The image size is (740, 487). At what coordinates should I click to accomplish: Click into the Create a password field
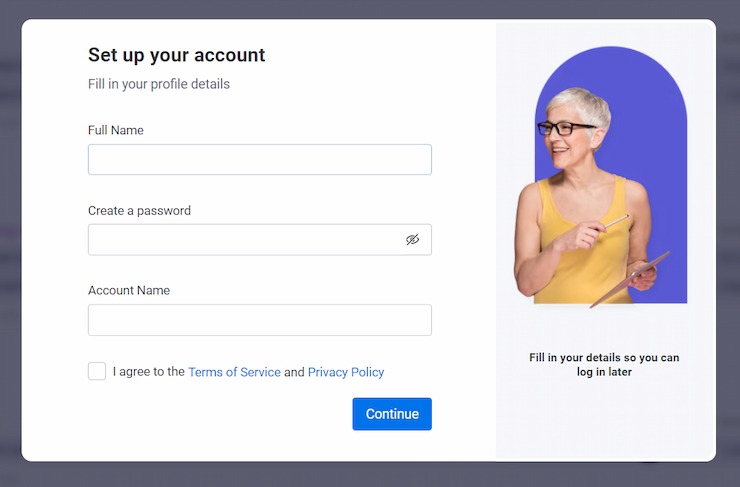click(260, 240)
